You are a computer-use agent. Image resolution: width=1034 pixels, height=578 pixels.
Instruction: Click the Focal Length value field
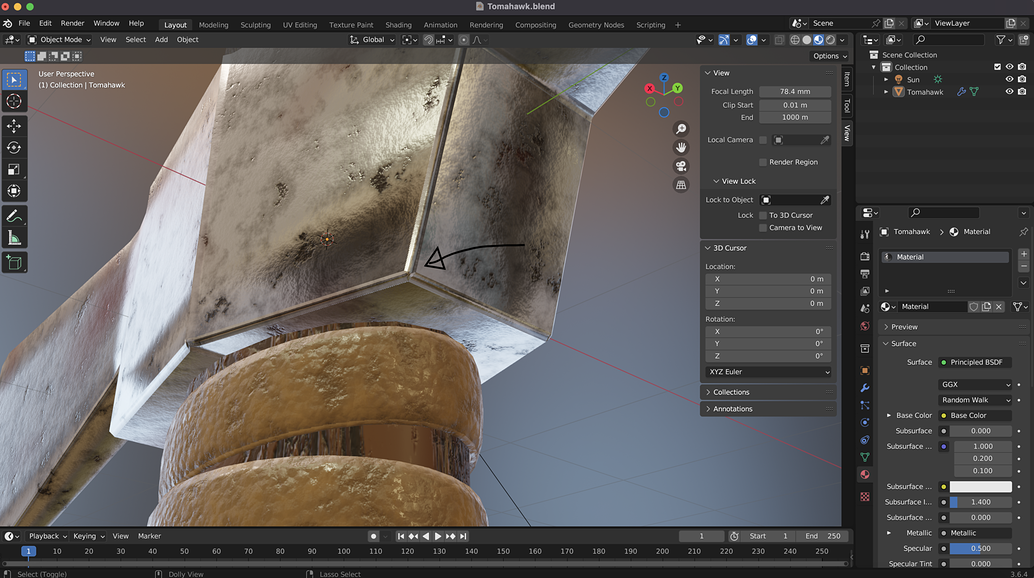pos(795,92)
